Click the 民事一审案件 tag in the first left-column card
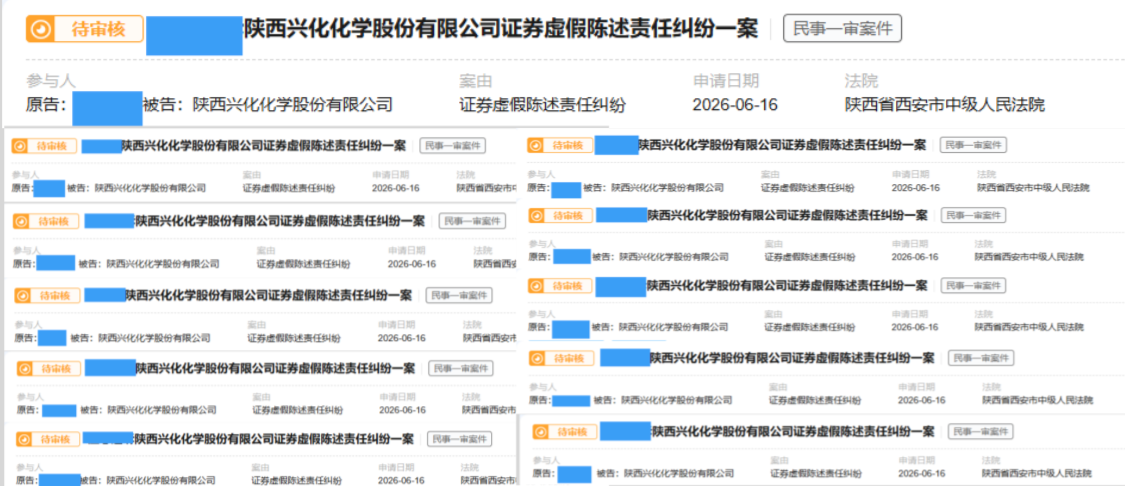1125x486 pixels. click(x=453, y=146)
